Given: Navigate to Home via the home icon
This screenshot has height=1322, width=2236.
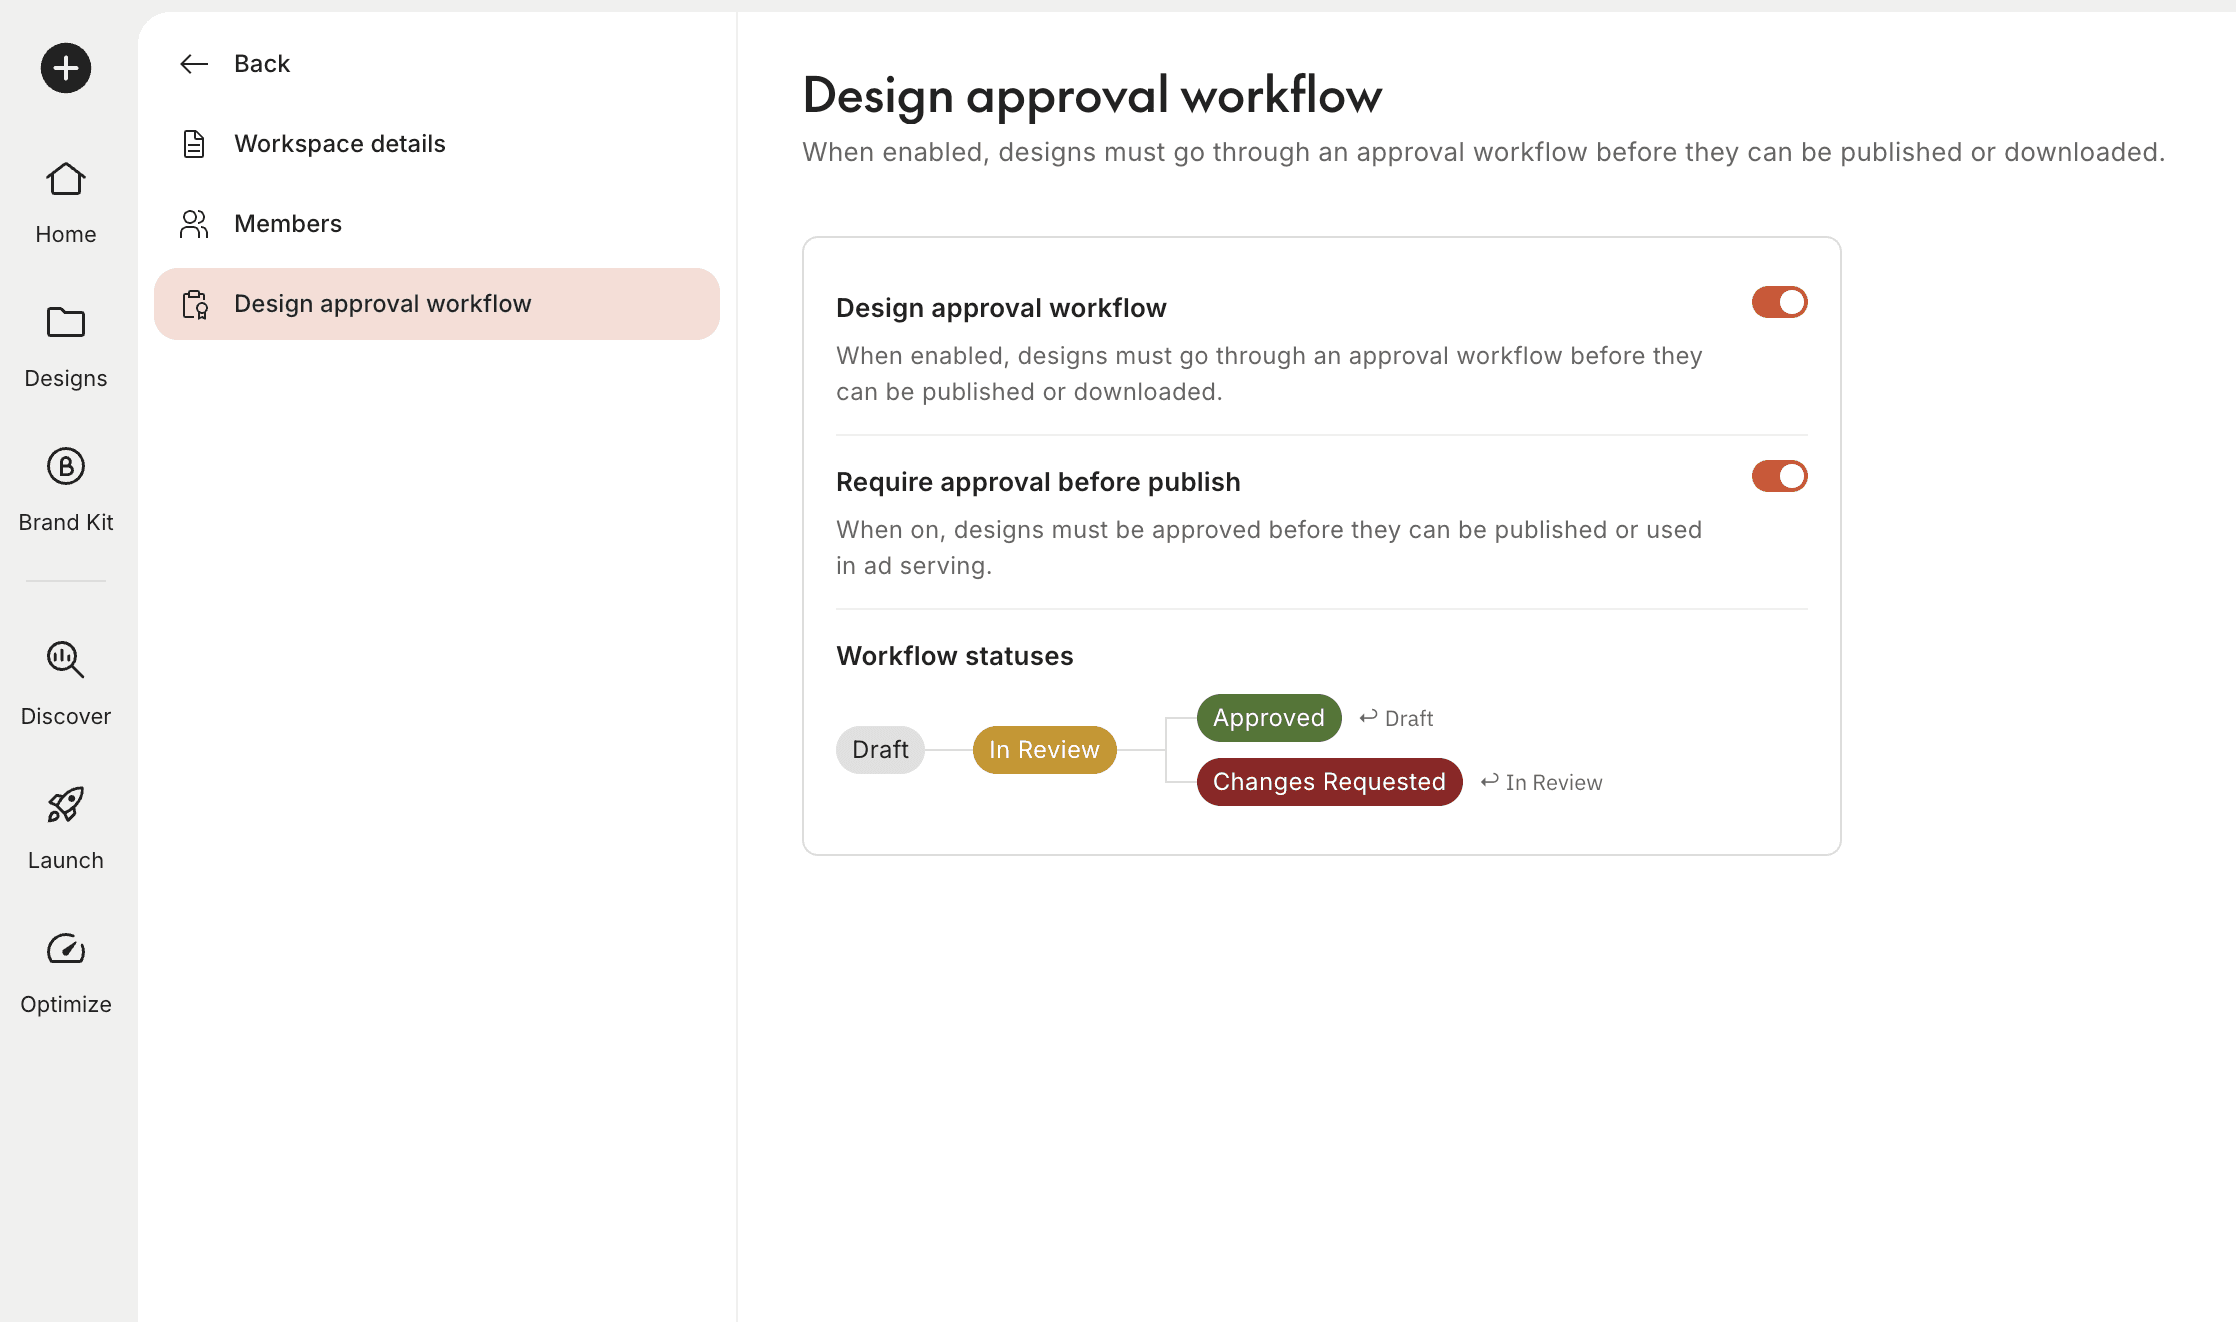Looking at the screenshot, I should (x=65, y=179).
